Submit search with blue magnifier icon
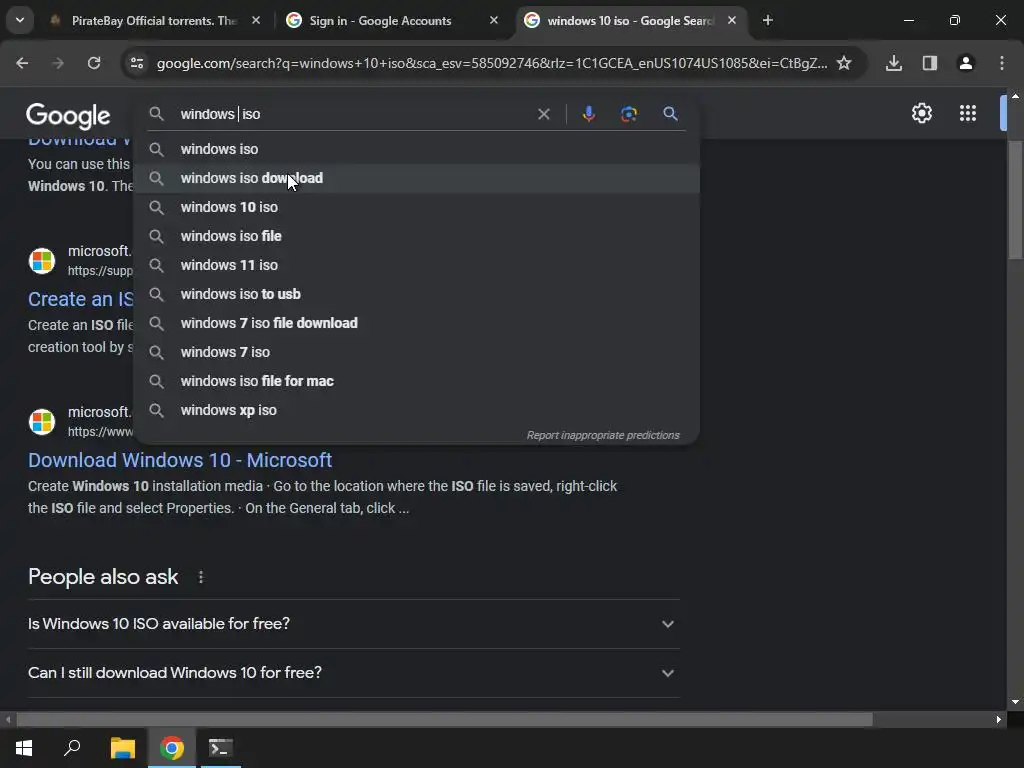1024x768 pixels. (670, 114)
